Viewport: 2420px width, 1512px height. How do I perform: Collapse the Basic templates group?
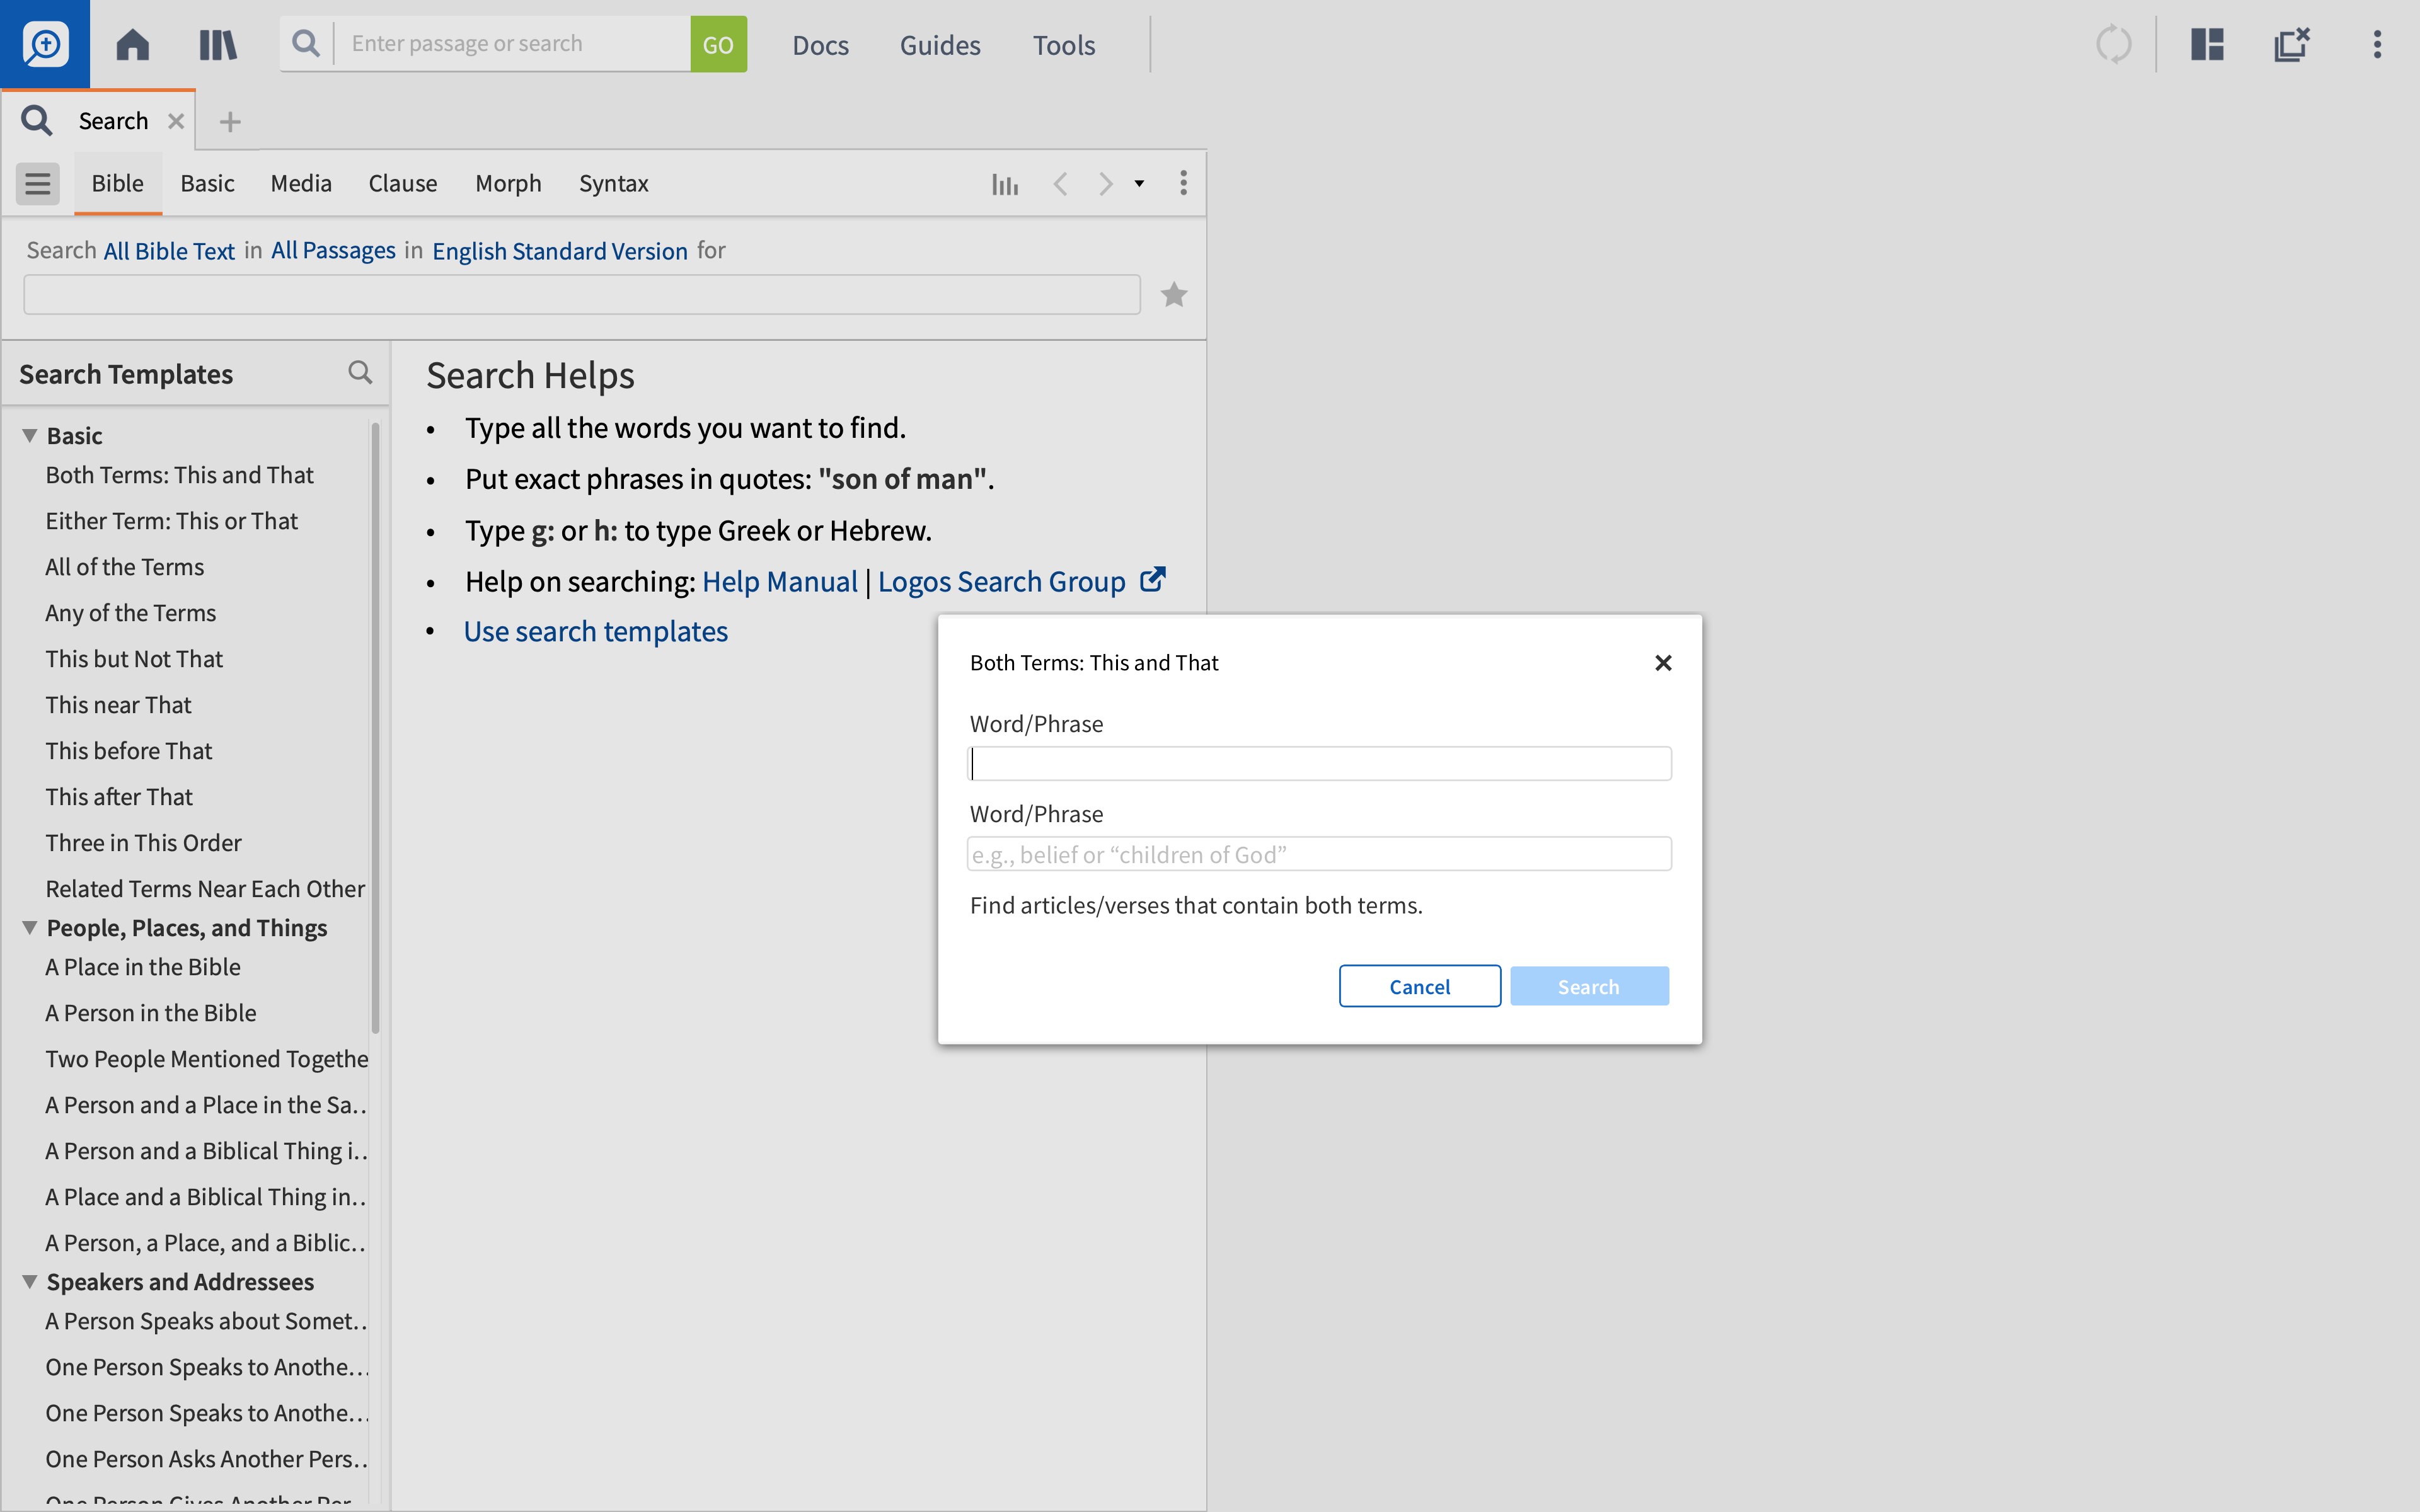point(30,436)
